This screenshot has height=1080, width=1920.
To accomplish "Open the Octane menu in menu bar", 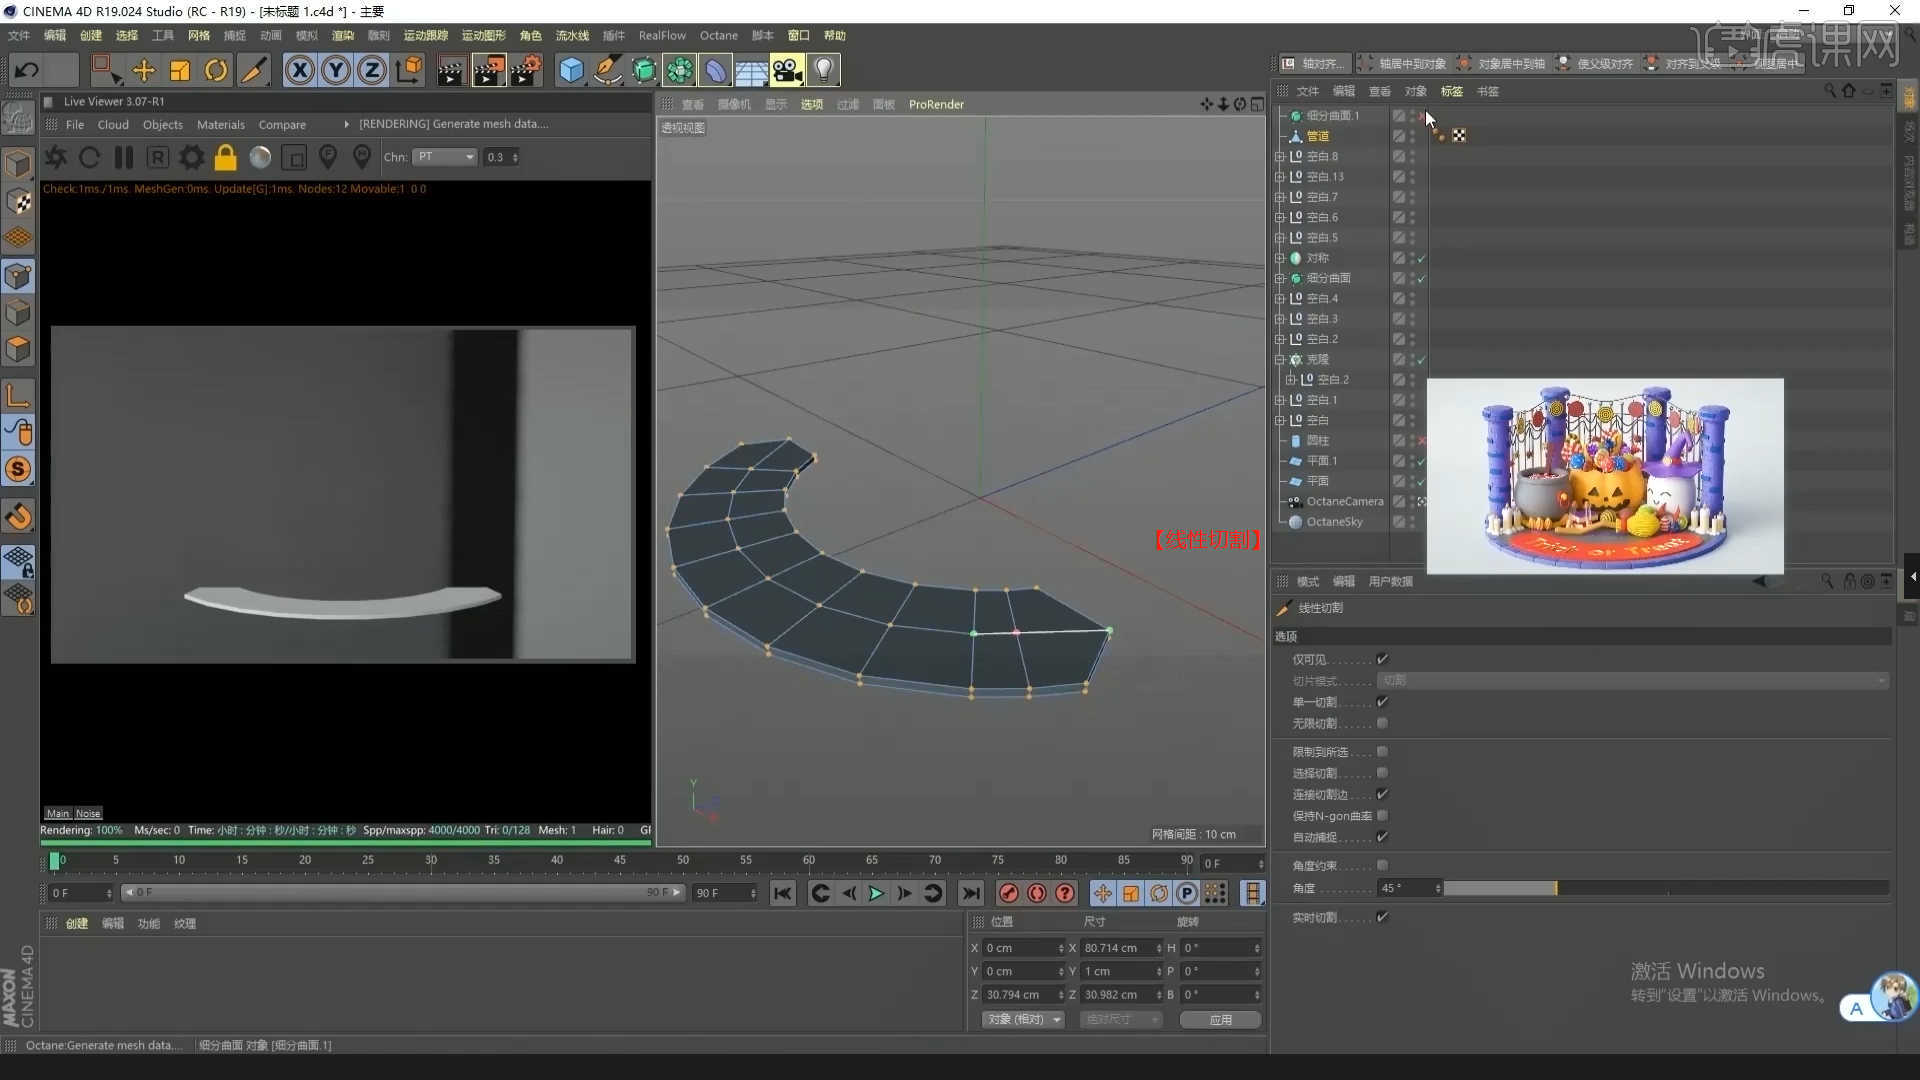I will (x=719, y=35).
